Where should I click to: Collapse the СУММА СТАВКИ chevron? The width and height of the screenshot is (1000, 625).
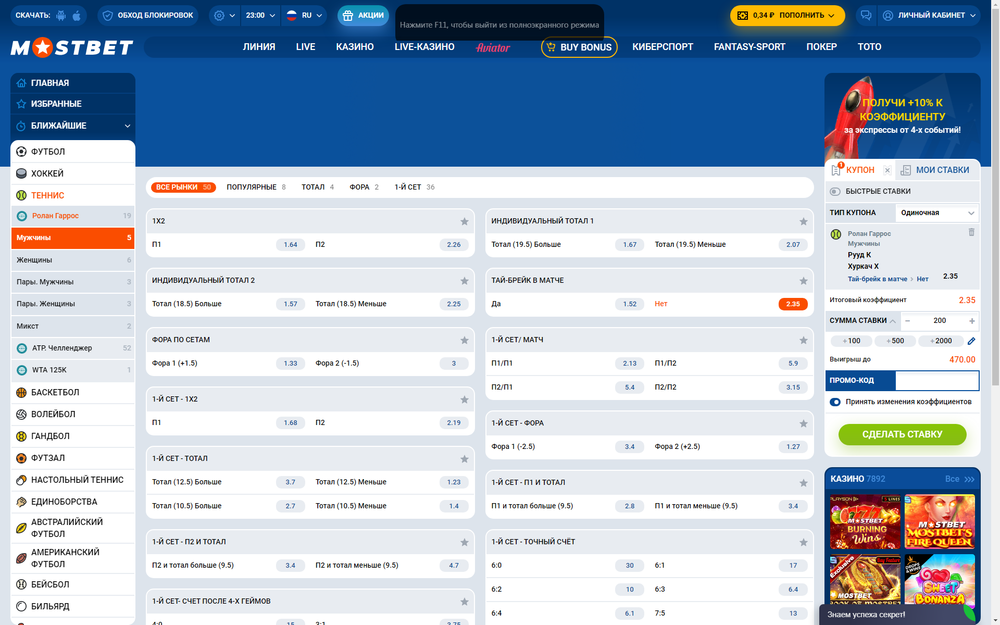click(893, 321)
